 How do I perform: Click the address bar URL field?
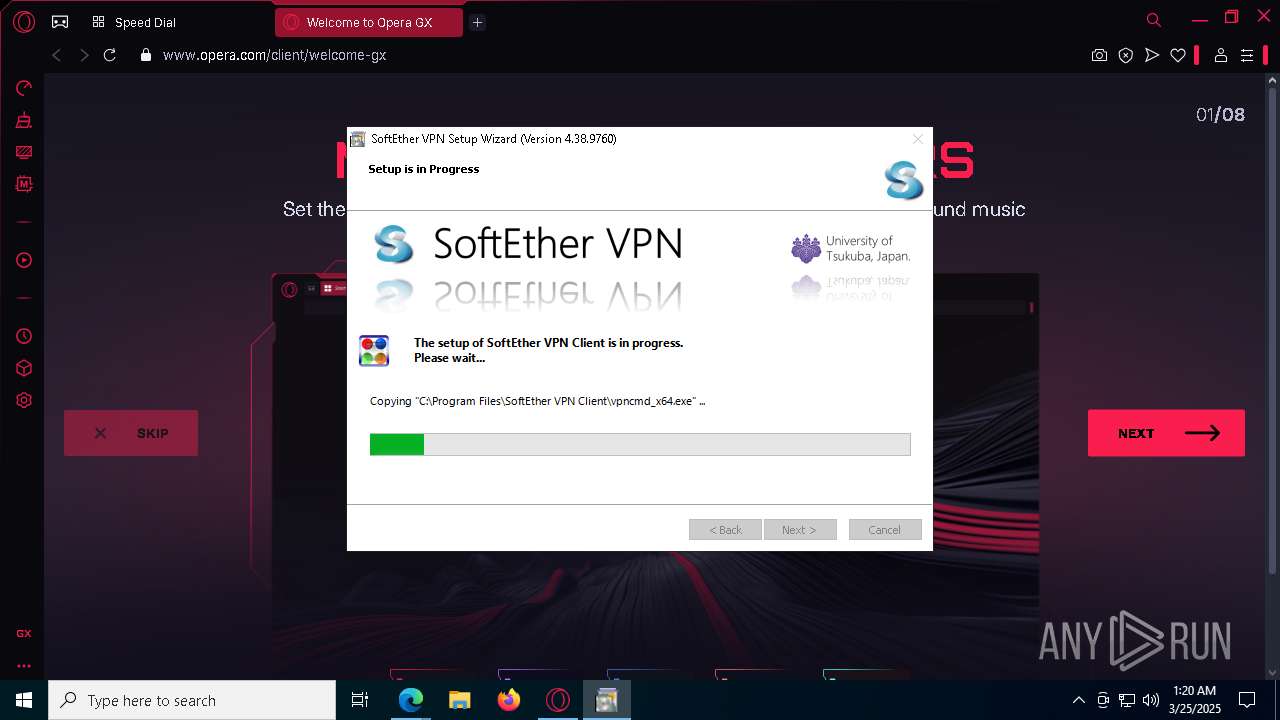point(274,55)
